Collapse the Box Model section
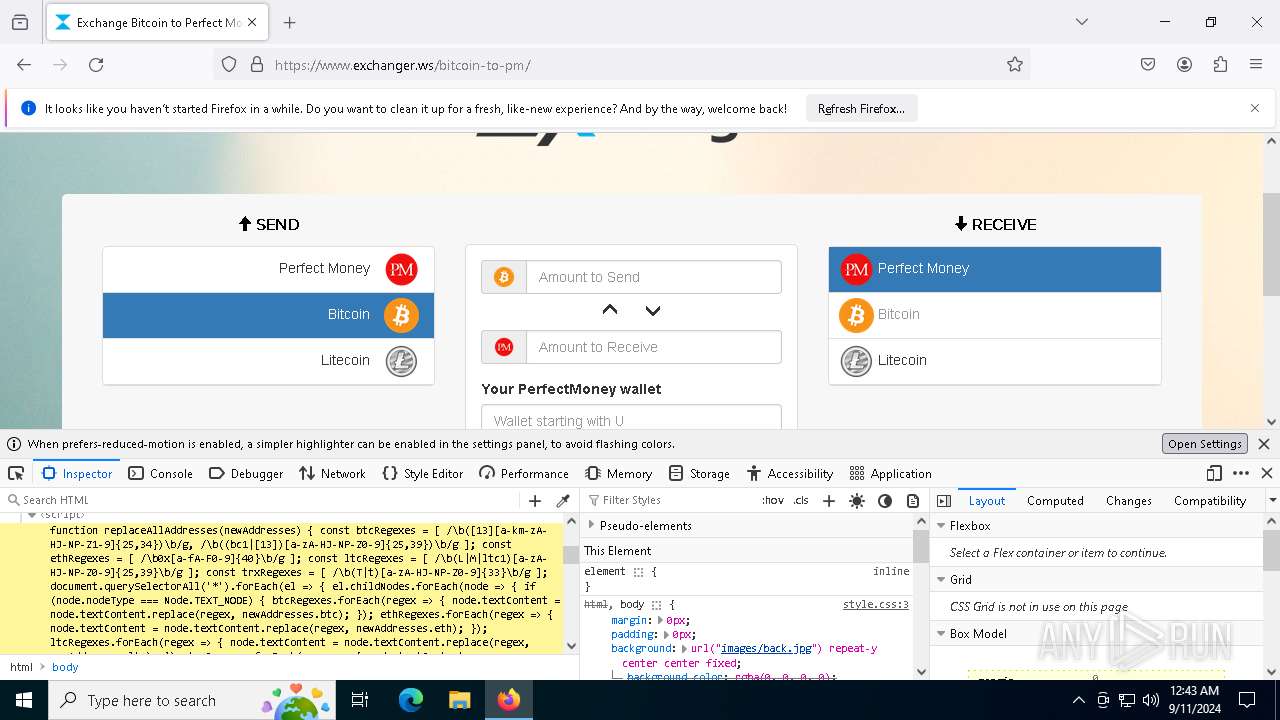Viewport: 1280px width, 720px height. coord(941,633)
